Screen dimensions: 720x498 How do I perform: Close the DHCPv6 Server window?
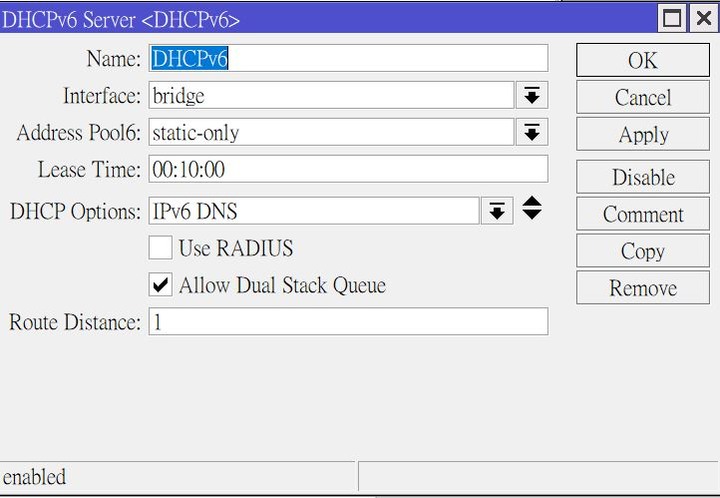pyautogui.click(x=704, y=18)
